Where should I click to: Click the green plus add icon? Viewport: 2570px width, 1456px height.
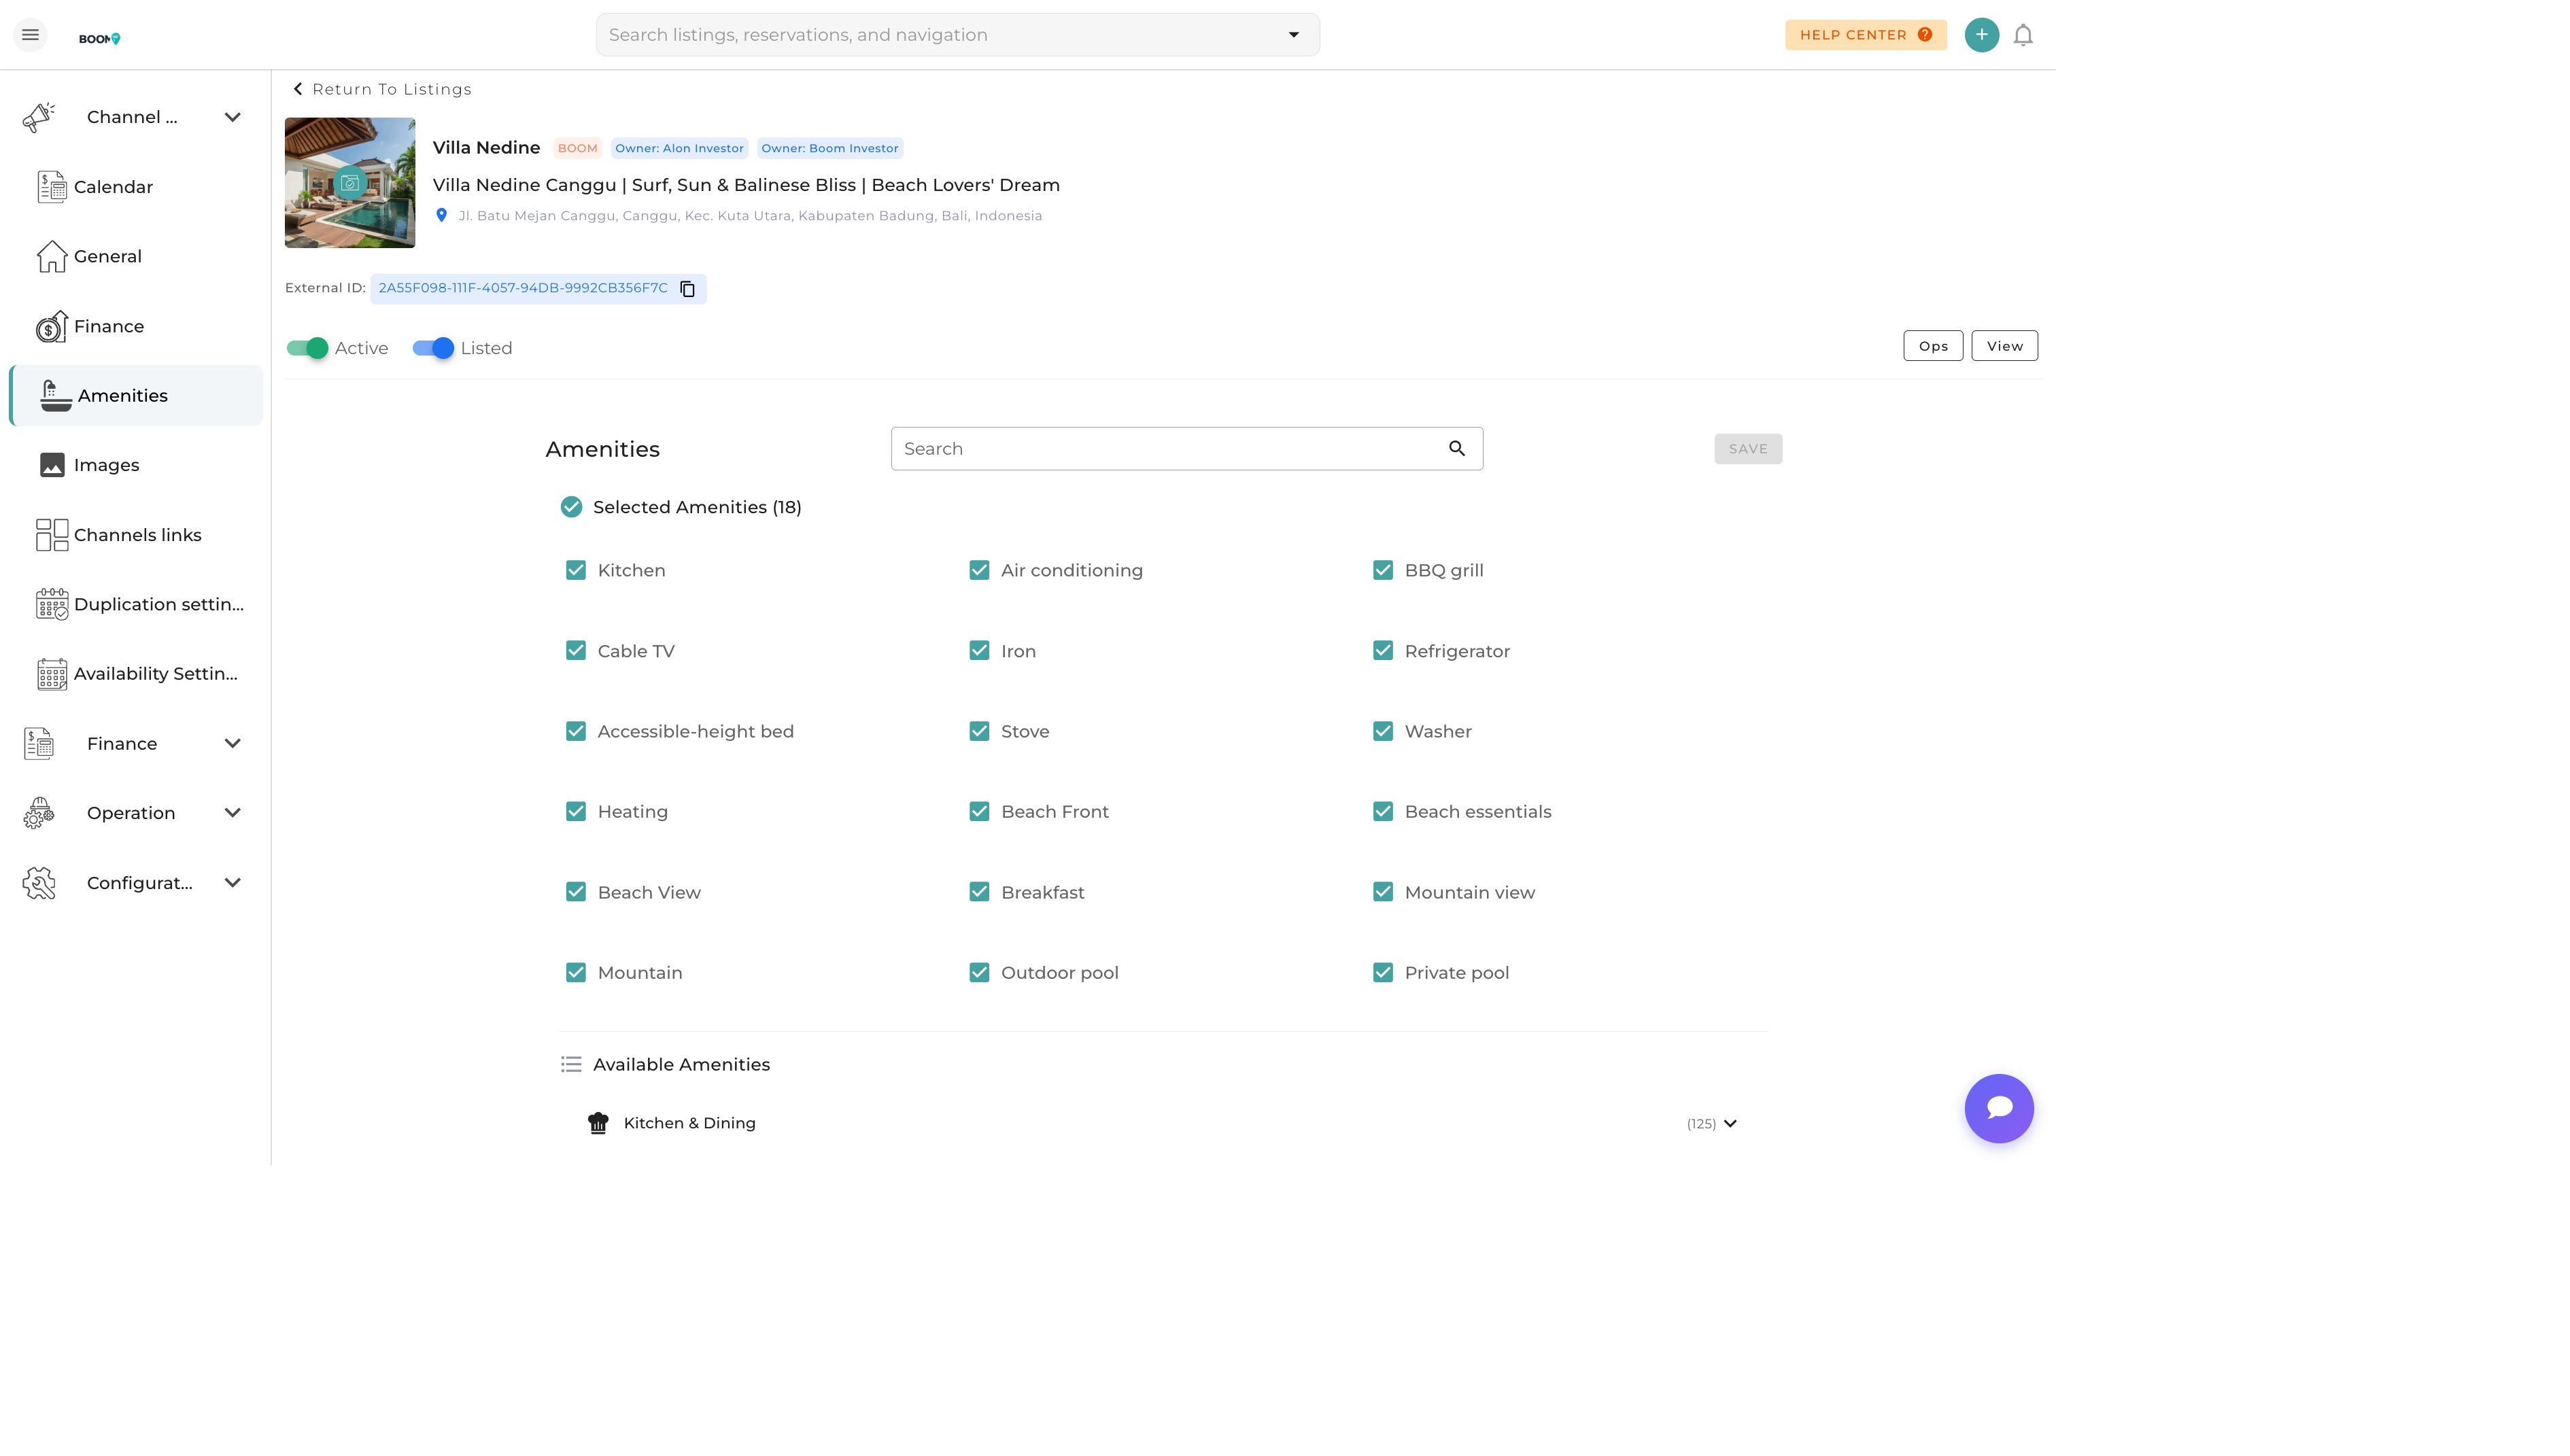tap(1980, 35)
